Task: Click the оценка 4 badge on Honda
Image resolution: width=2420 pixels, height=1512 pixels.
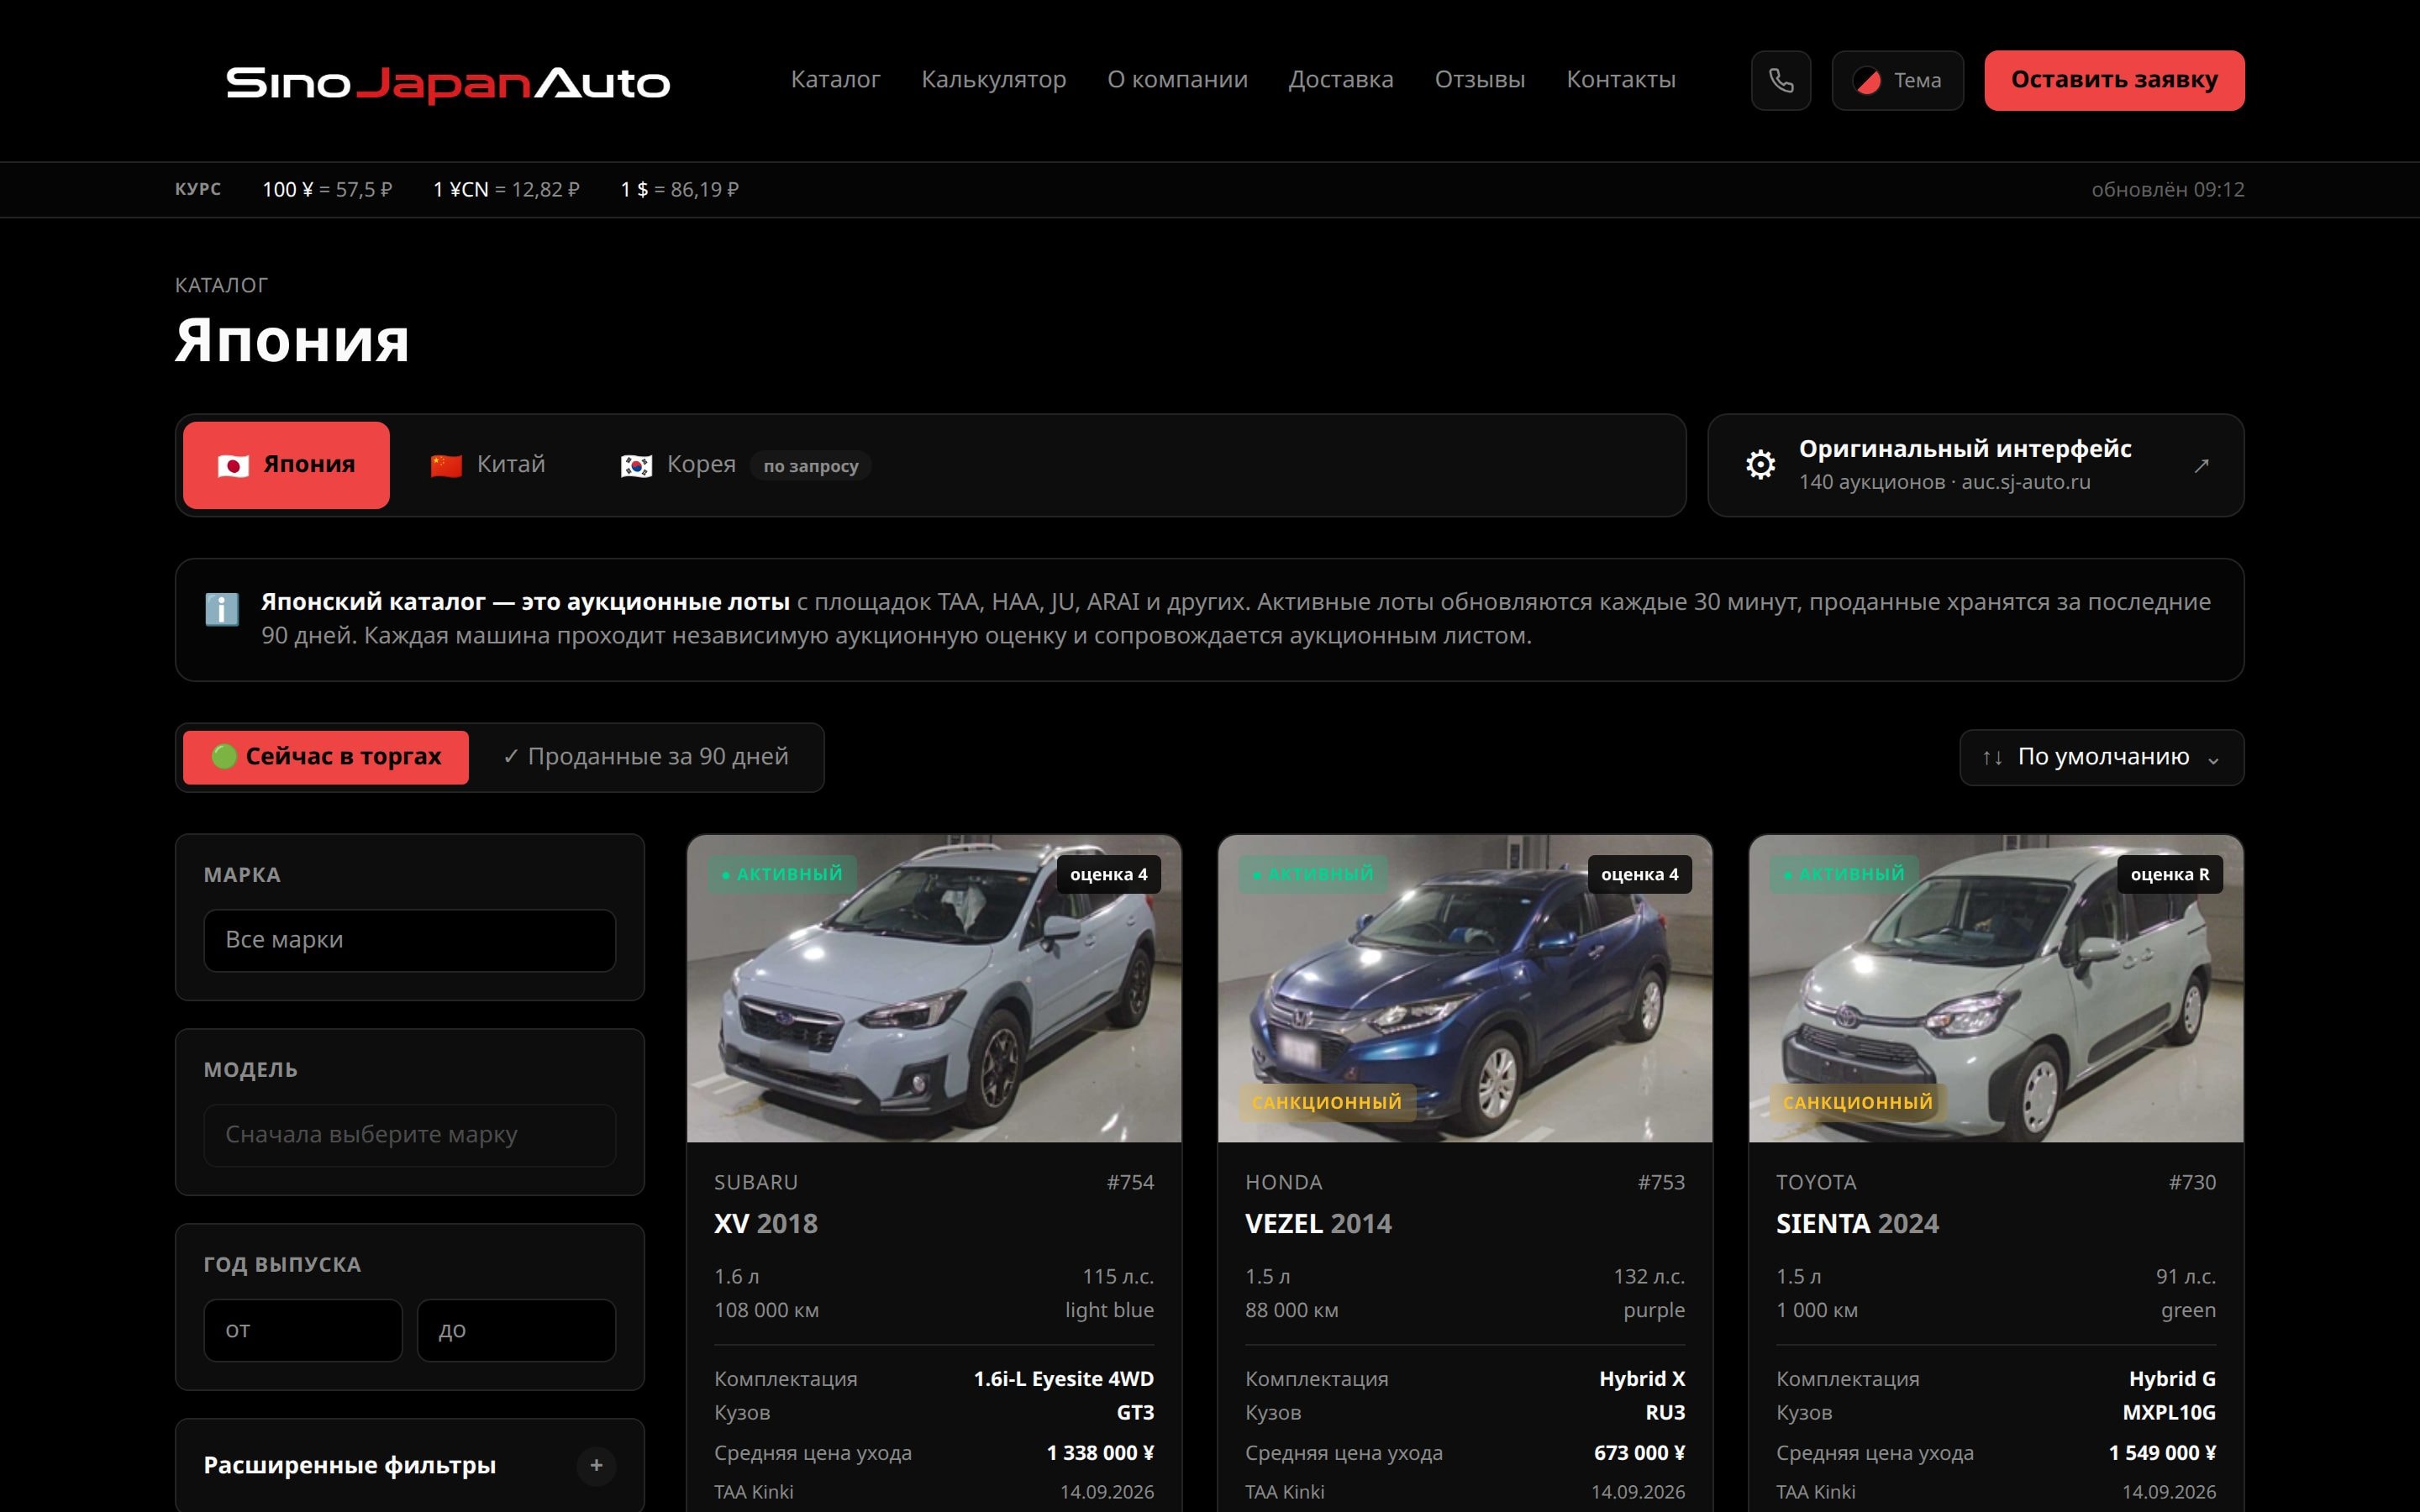Action: click(1640, 874)
